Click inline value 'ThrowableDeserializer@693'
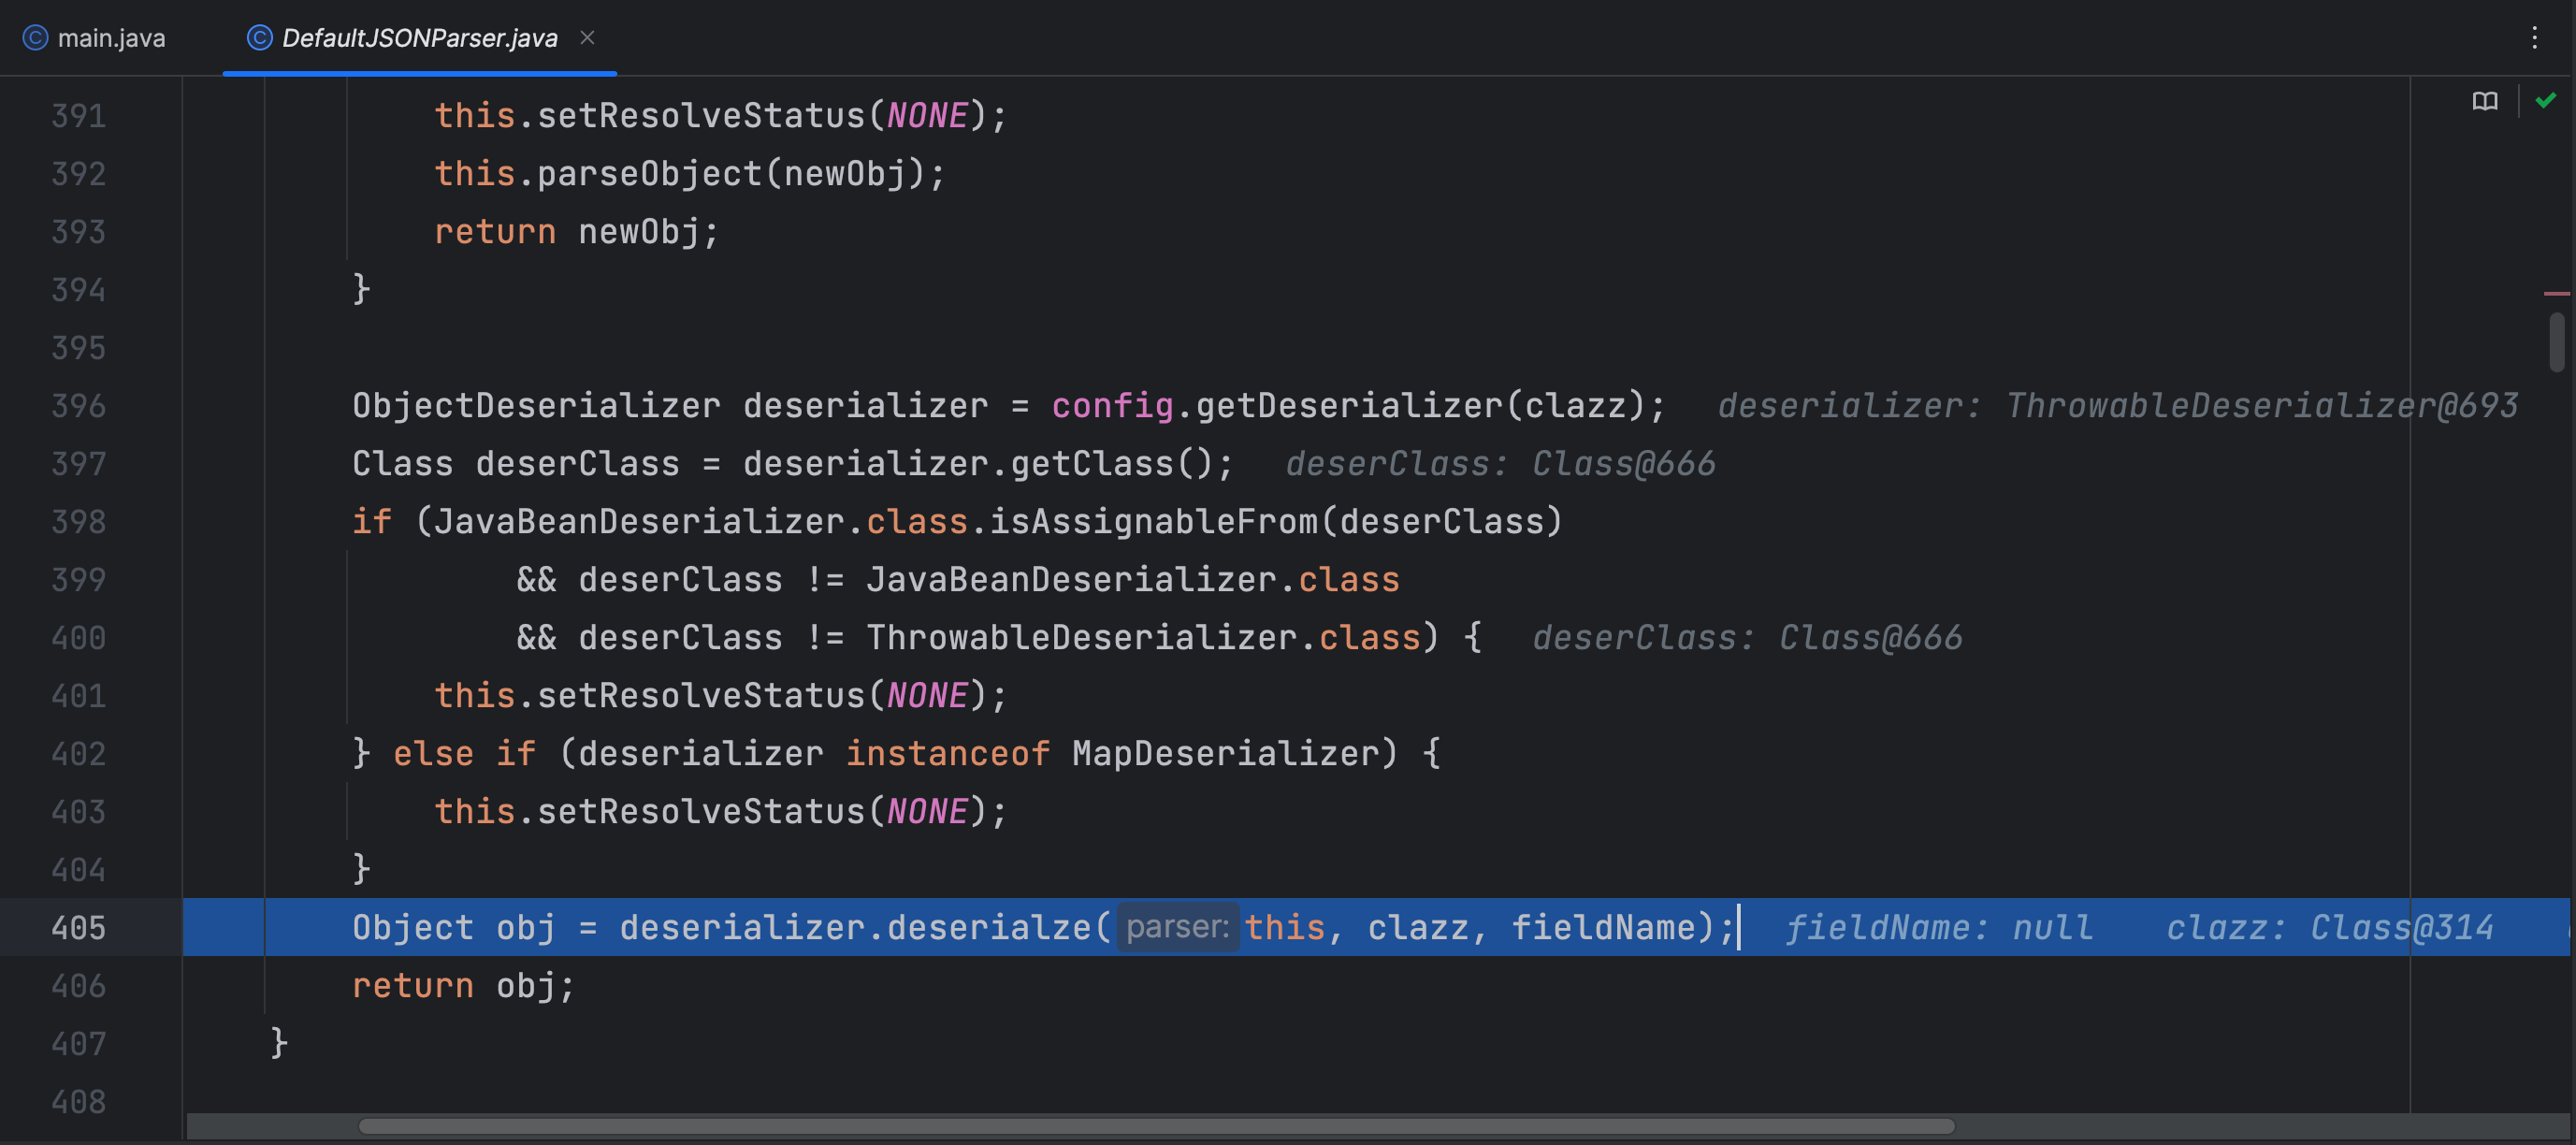Image resolution: width=2576 pixels, height=1145 pixels. pyautogui.click(x=2261, y=406)
